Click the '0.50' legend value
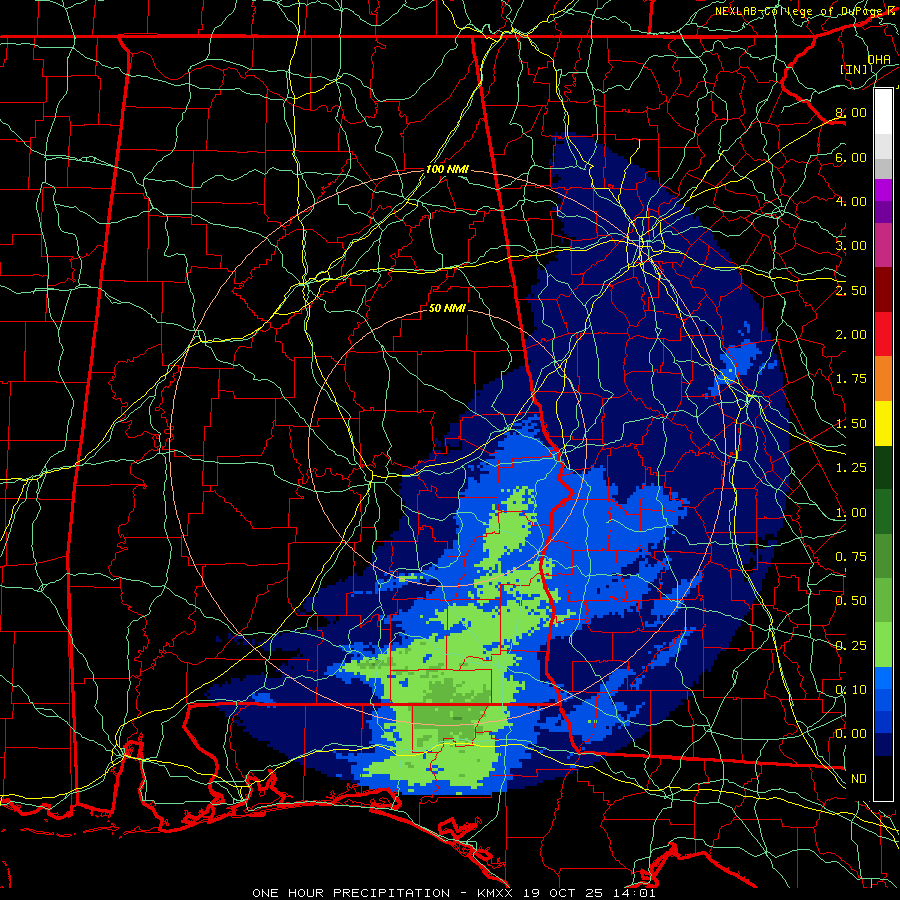The width and height of the screenshot is (900, 900). coord(851,601)
